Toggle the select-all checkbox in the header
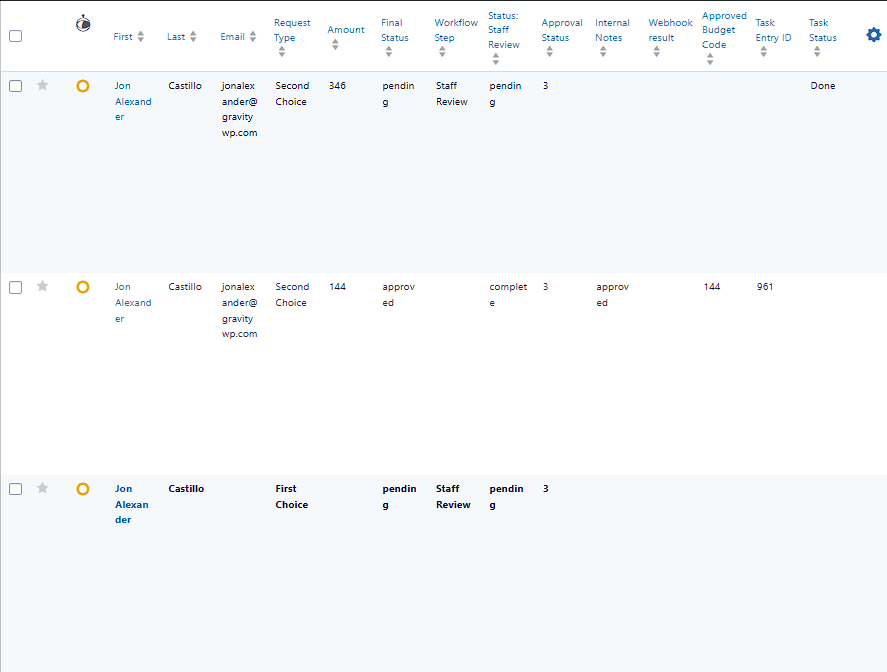887x672 pixels. pyautogui.click(x=15, y=34)
